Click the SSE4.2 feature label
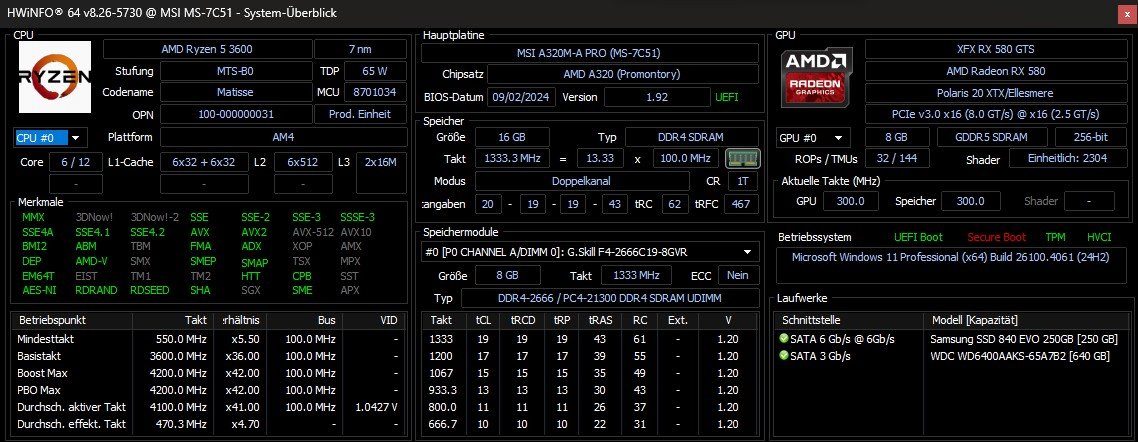1138x442 pixels. (x=147, y=232)
